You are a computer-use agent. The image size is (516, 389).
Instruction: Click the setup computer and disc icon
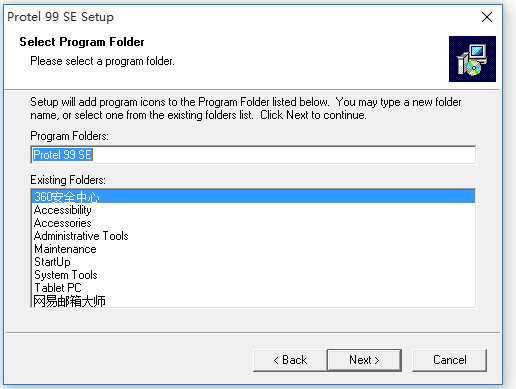click(472, 59)
